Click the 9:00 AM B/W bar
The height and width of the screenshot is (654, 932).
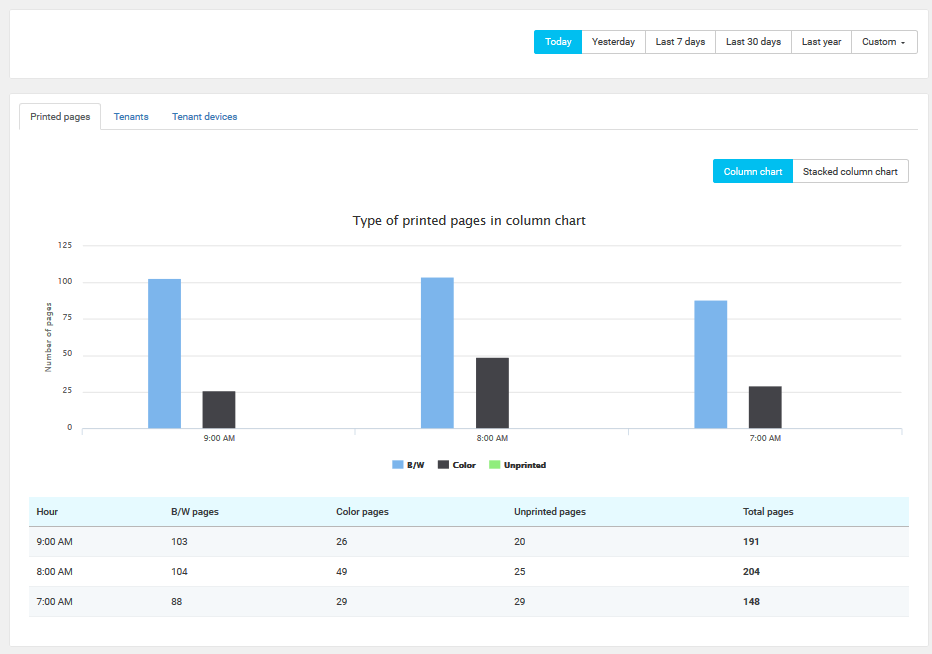164,354
